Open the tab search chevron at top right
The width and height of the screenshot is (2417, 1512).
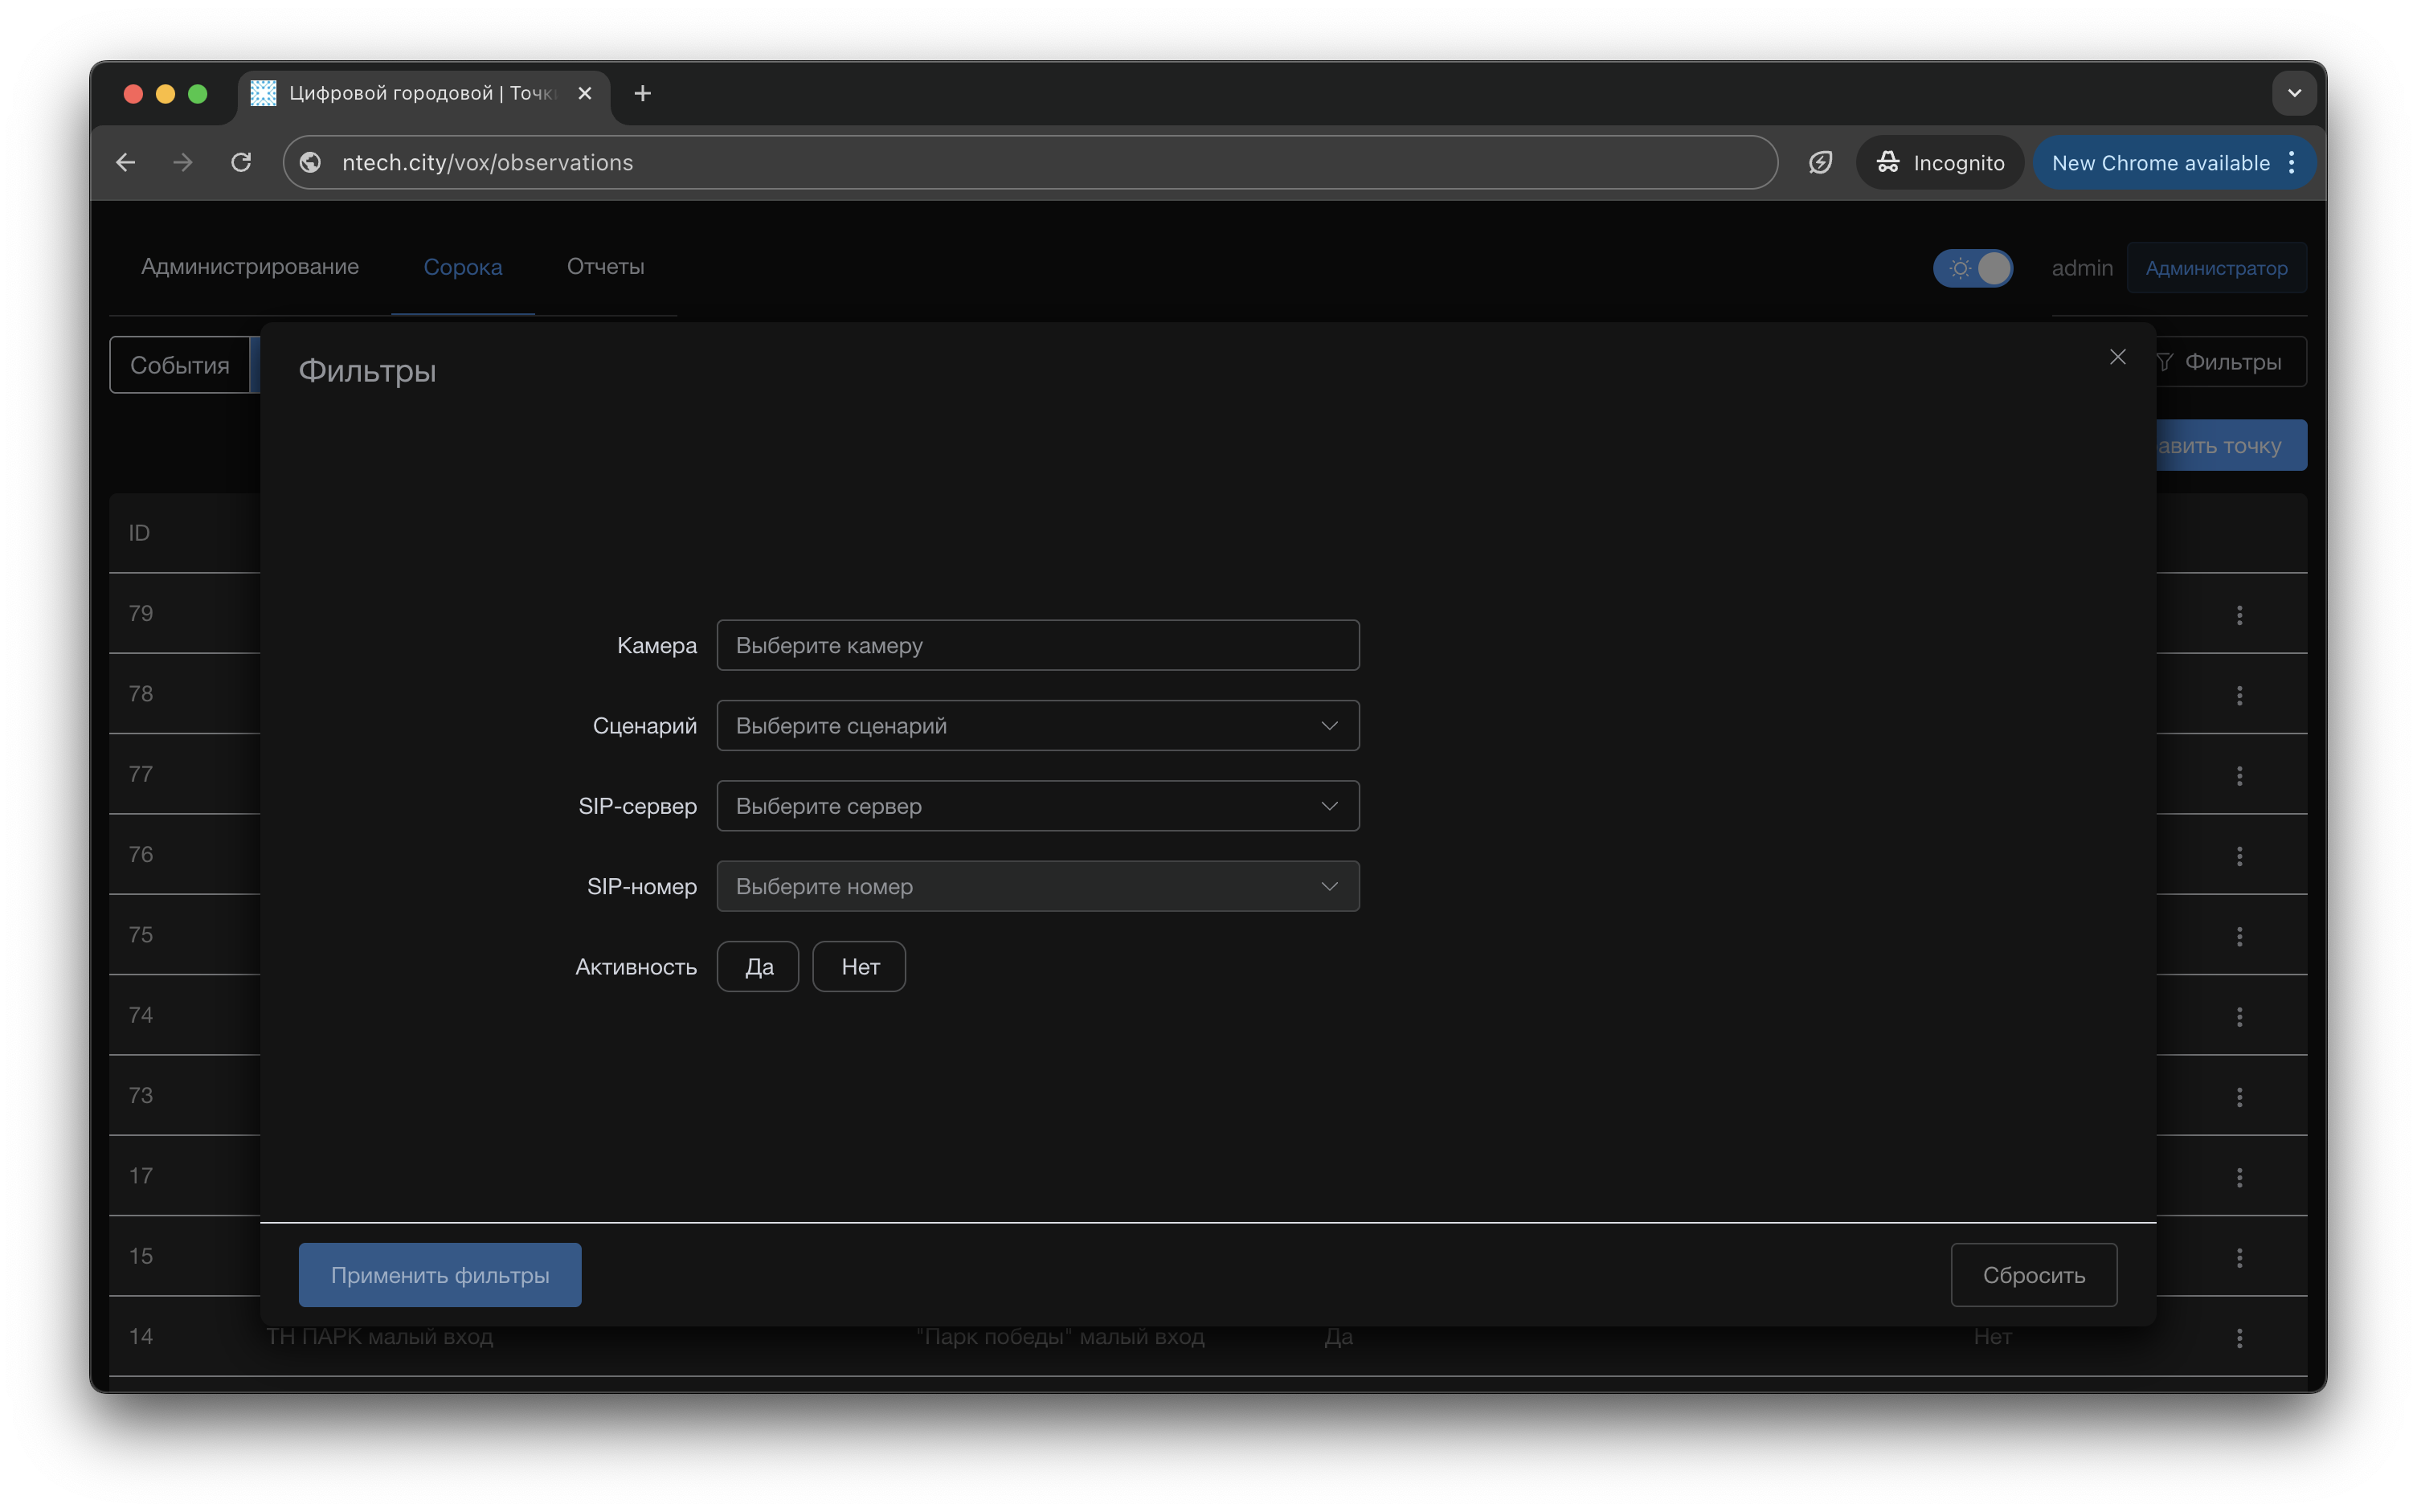coord(2294,93)
